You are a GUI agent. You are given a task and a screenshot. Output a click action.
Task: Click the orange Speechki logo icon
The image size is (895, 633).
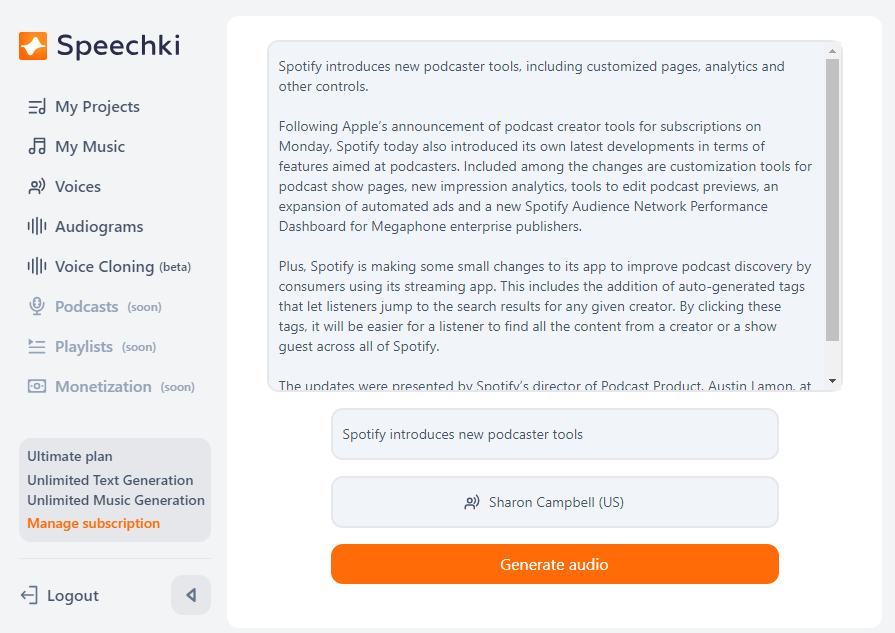click(33, 46)
